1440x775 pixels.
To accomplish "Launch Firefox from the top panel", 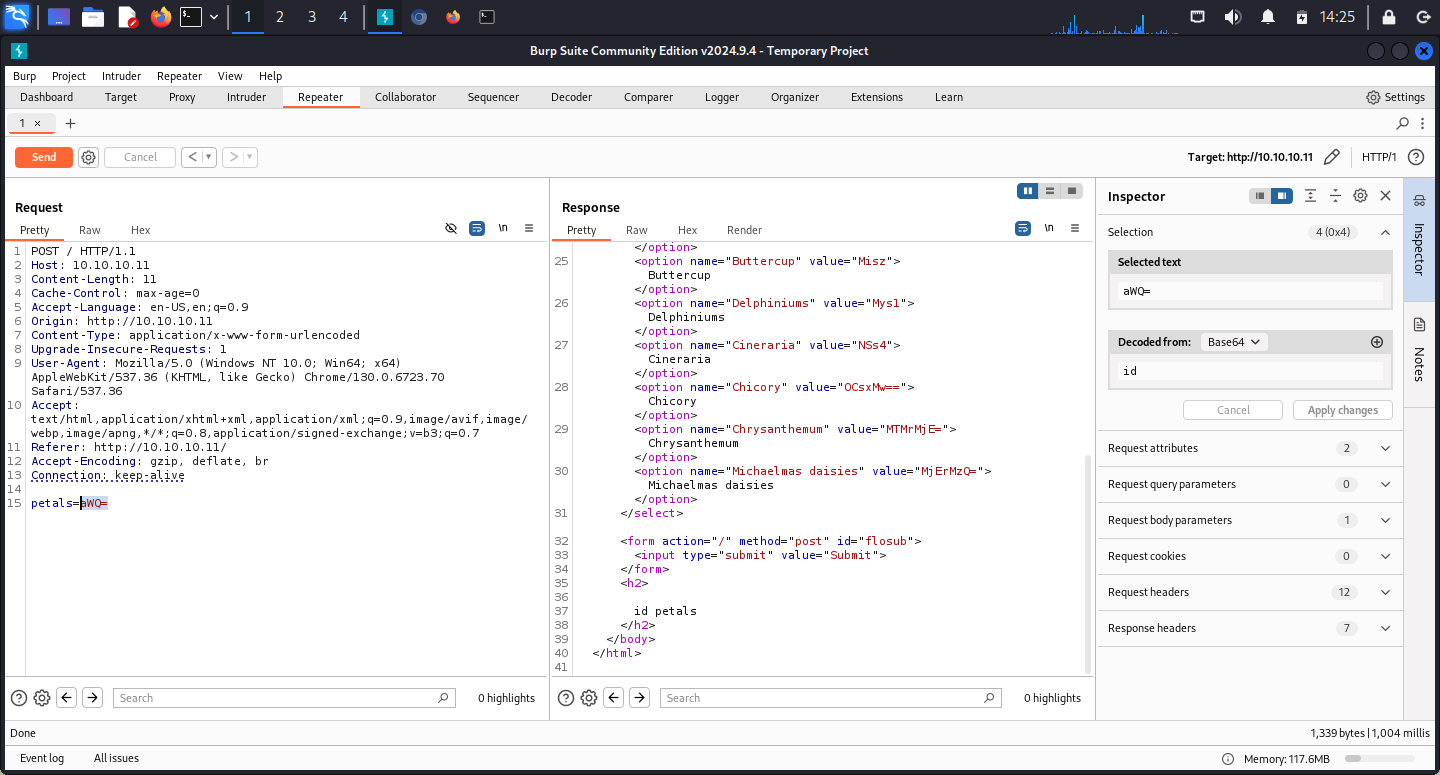I will [x=160, y=17].
